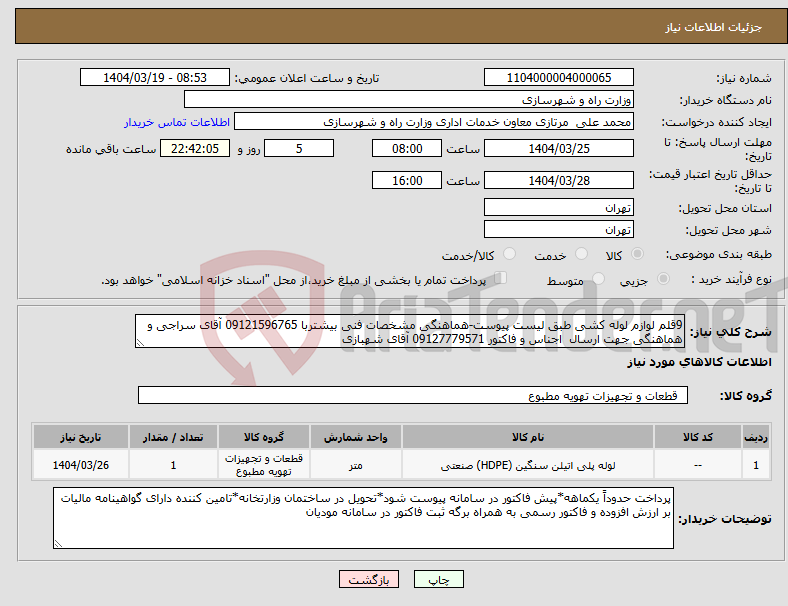Toggle the Islamic treasury bonds payment checkbox

(501, 278)
